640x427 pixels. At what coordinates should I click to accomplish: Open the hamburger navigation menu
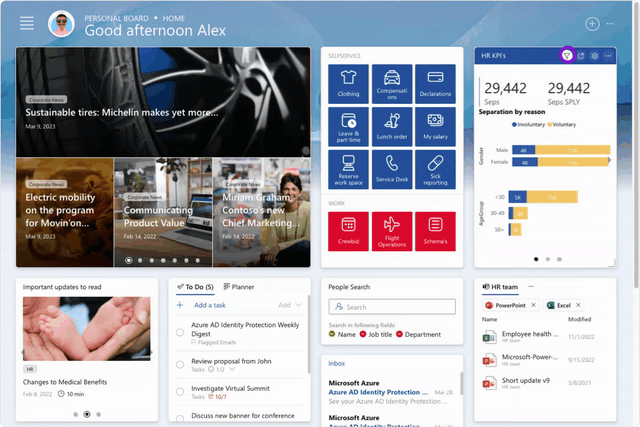(27, 23)
